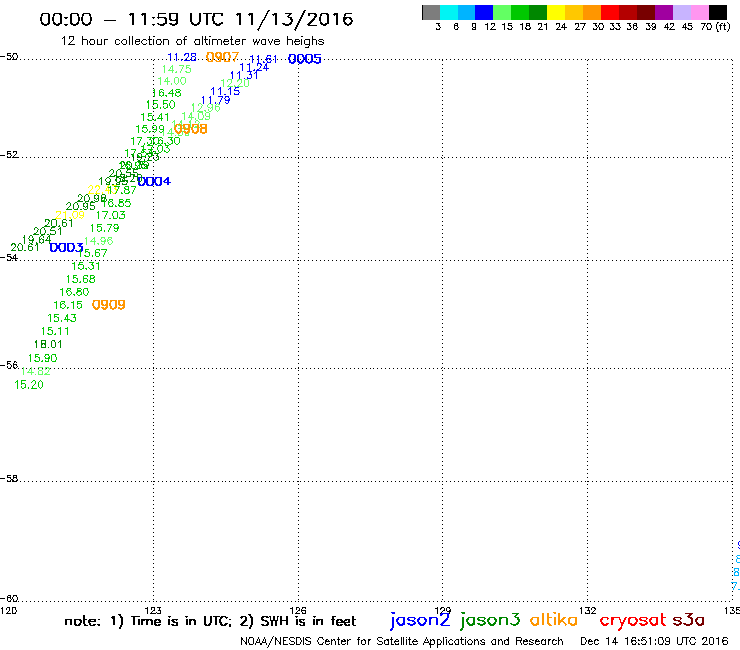Click the orange time label 0907

click(223, 57)
